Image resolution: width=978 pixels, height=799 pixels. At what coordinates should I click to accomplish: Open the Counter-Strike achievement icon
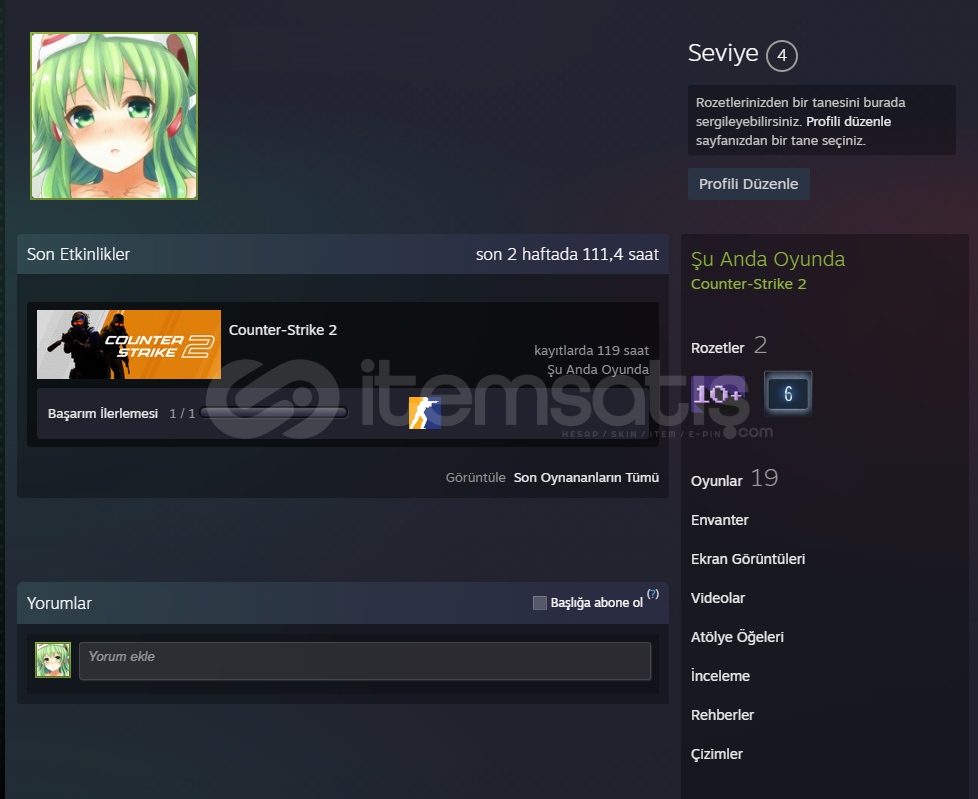(425, 413)
